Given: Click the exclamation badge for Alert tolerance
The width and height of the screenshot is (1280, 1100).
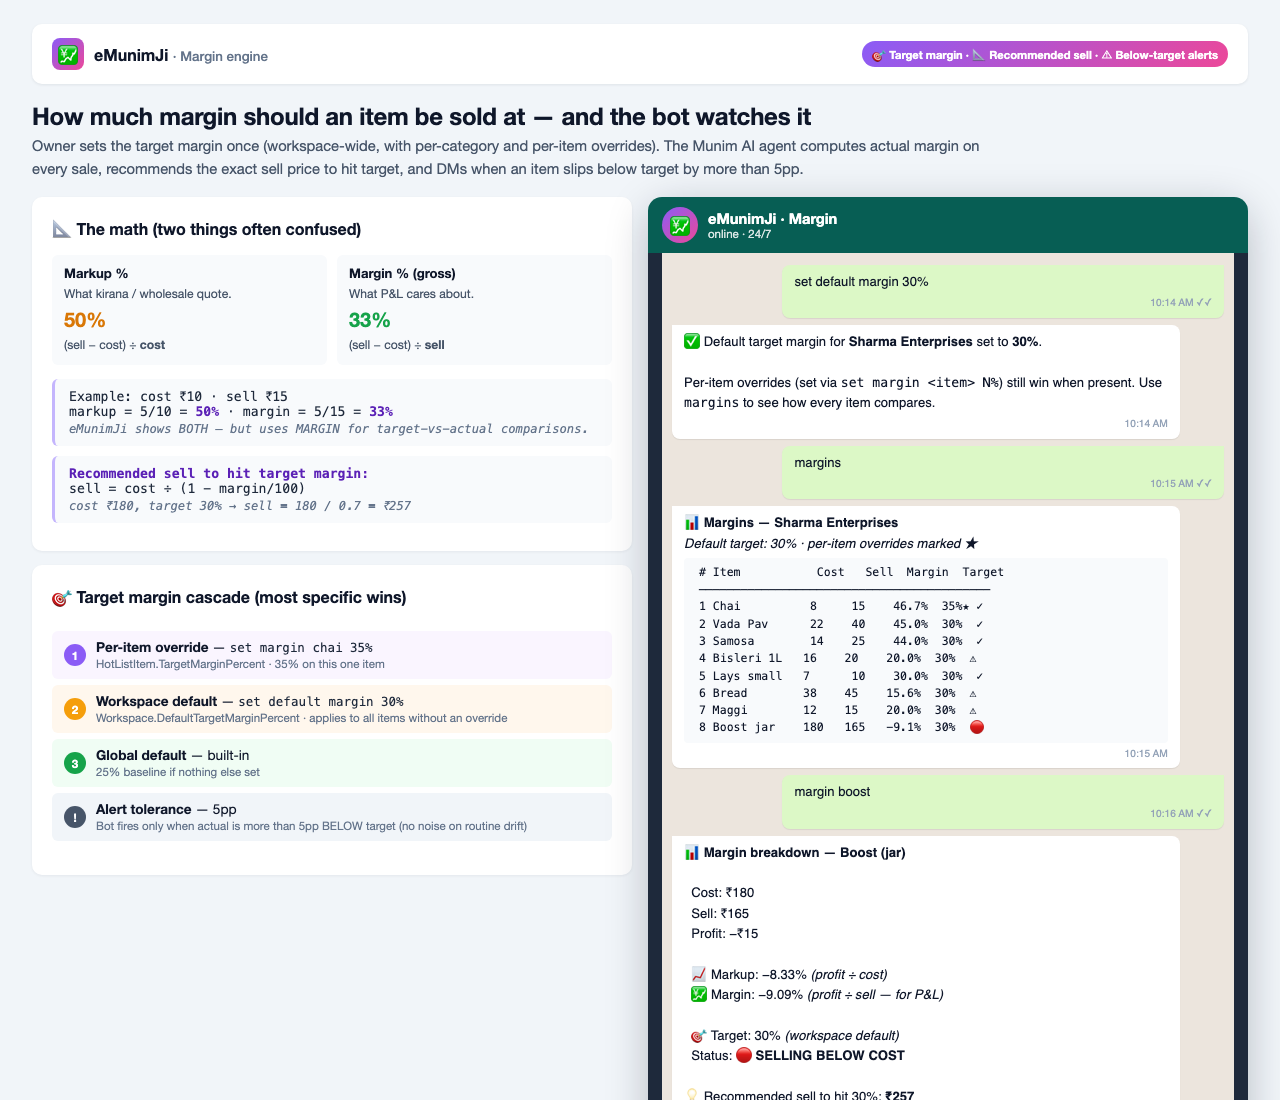Looking at the screenshot, I should tap(74, 817).
